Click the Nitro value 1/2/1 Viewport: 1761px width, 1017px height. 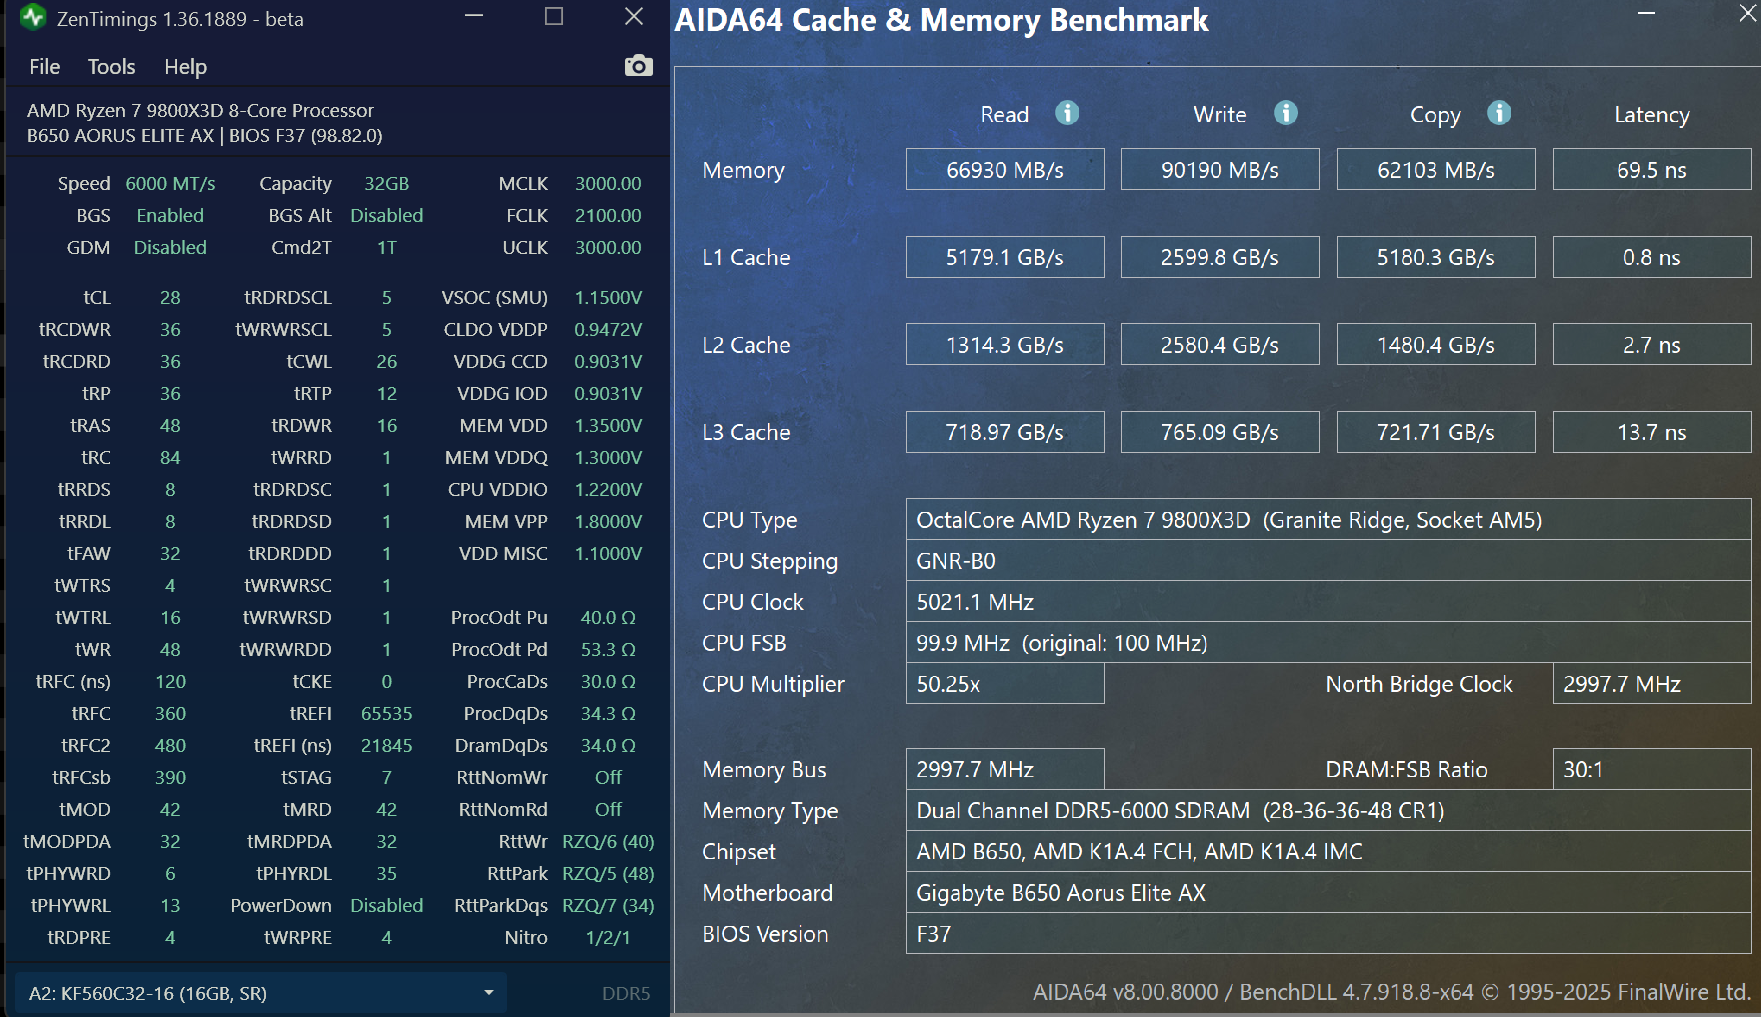coord(608,937)
